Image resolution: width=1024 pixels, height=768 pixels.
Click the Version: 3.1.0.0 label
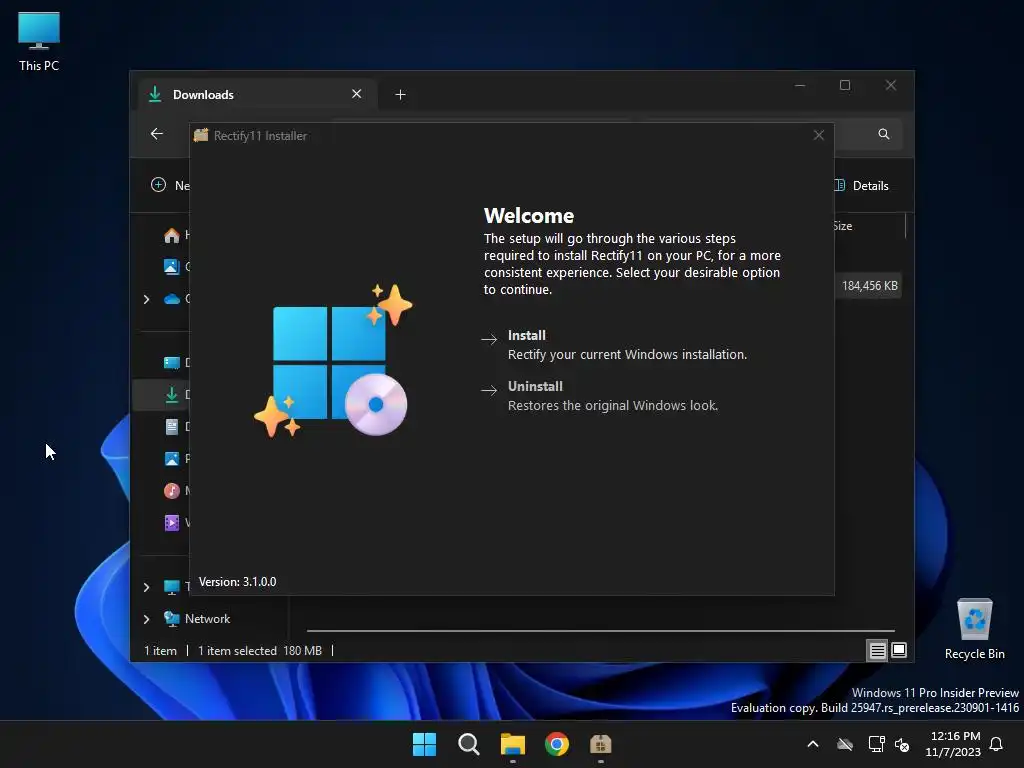click(238, 582)
